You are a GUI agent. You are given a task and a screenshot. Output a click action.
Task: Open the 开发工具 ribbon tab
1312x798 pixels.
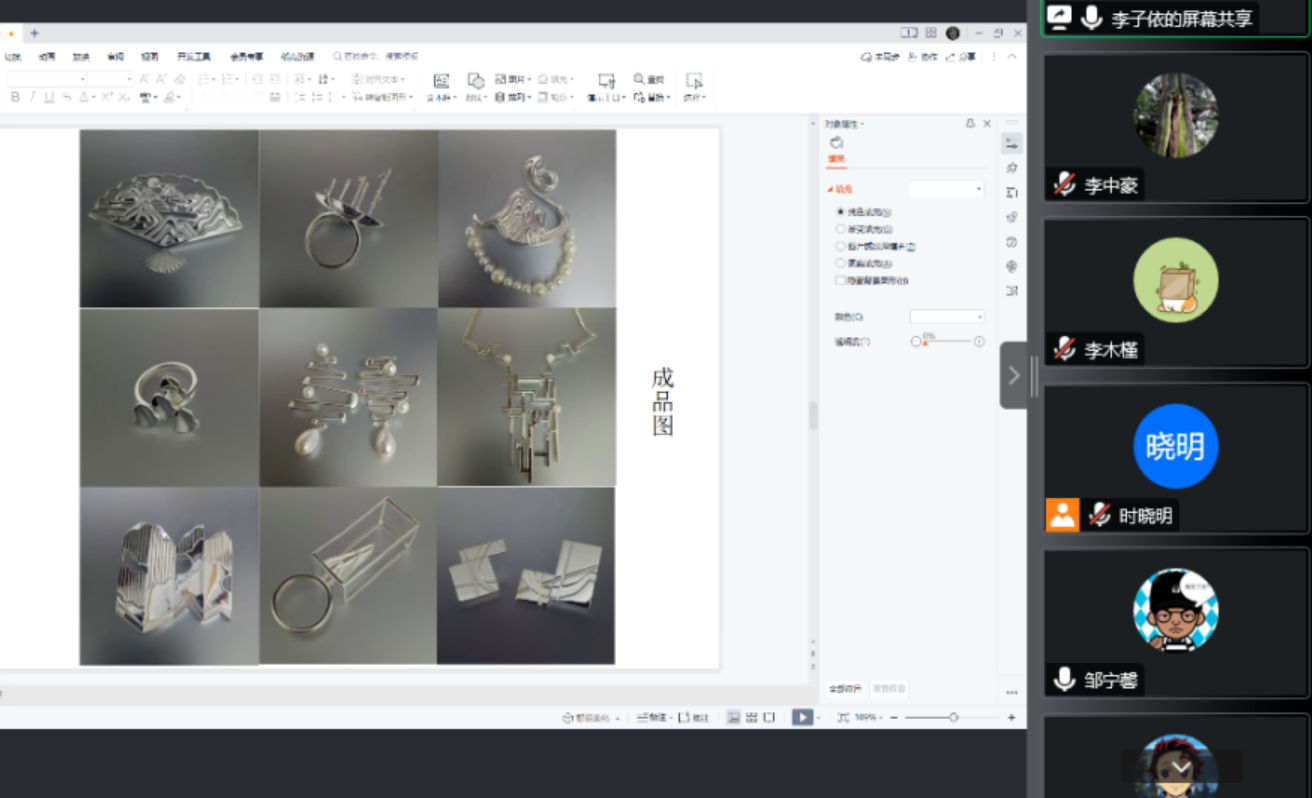pyautogui.click(x=194, y=57)
